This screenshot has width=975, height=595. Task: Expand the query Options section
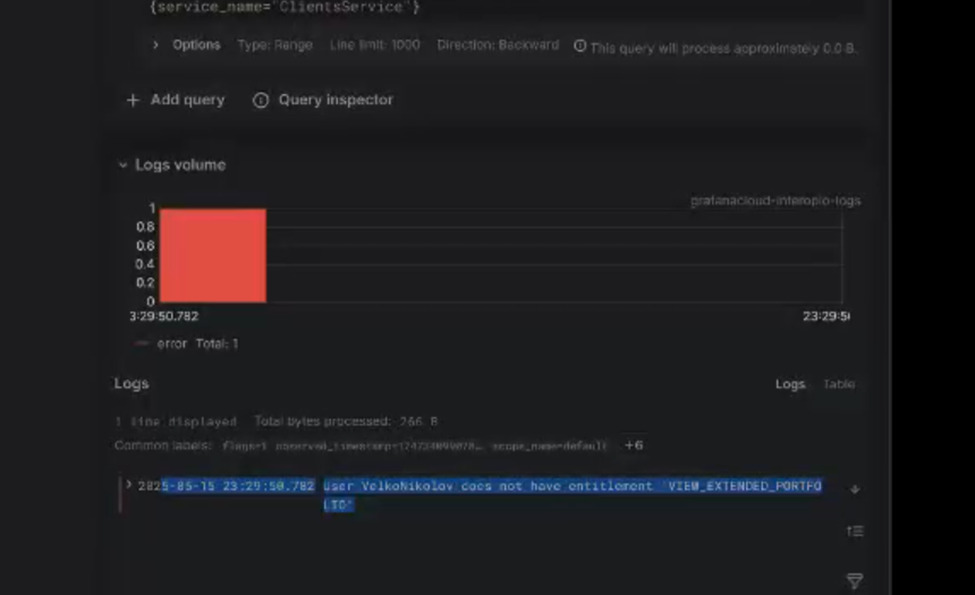coord(188,45)
